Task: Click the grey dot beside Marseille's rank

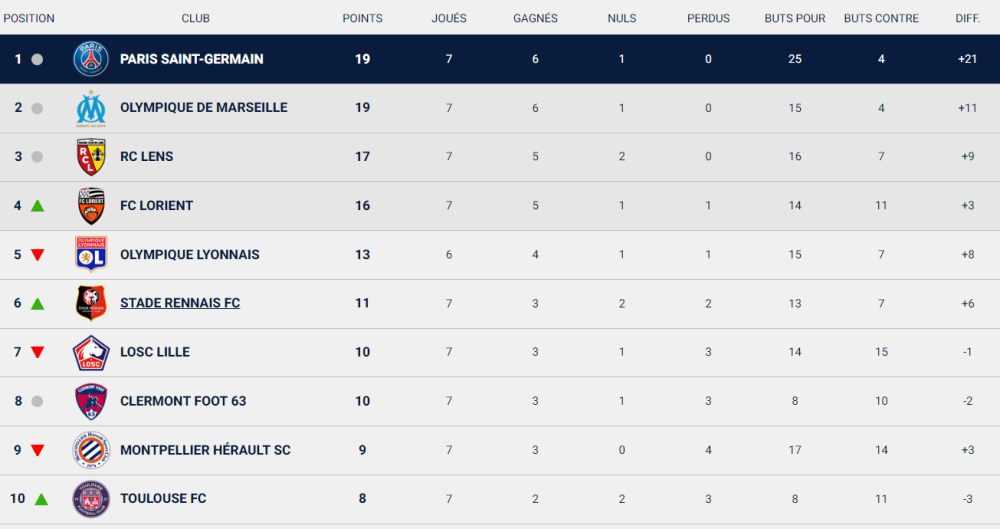Action: (37, 108)
